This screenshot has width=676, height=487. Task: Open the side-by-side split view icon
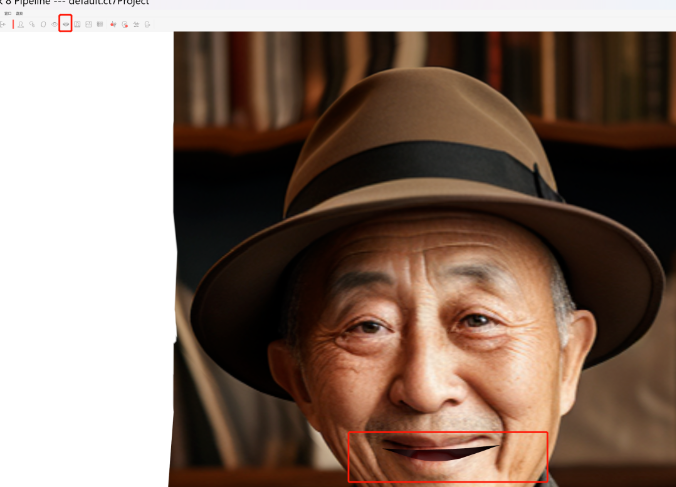click(x=77, y=23)
